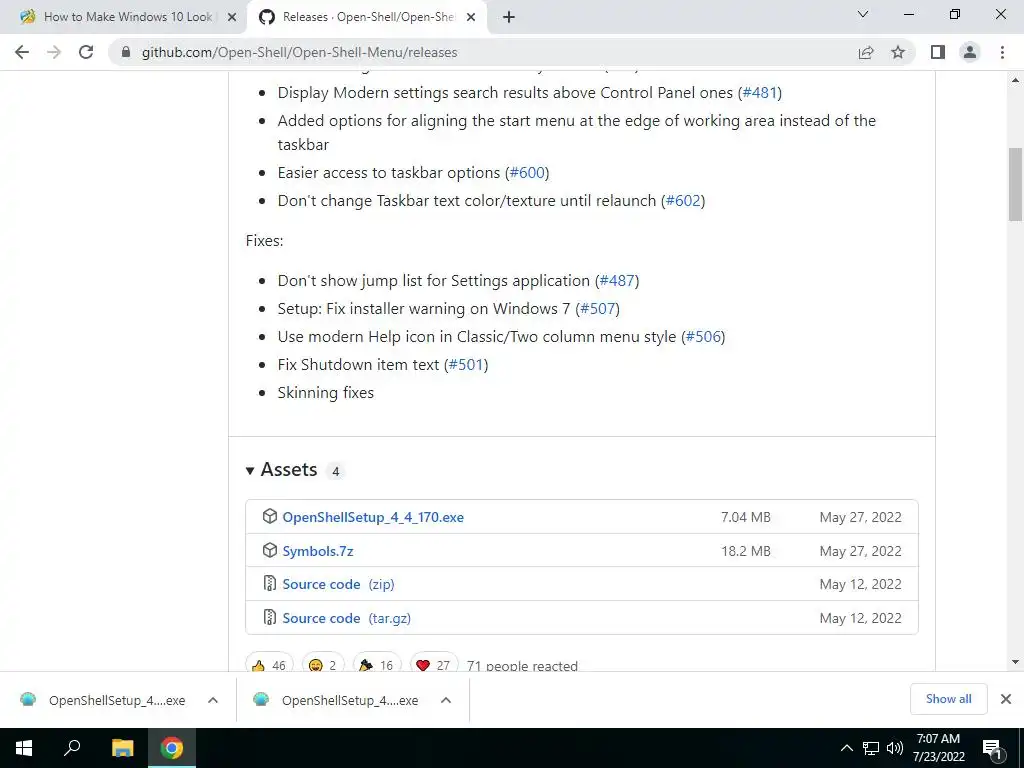Open the taskbar clock and date
The image size is (1024, 768).
(x=938, y=748)
